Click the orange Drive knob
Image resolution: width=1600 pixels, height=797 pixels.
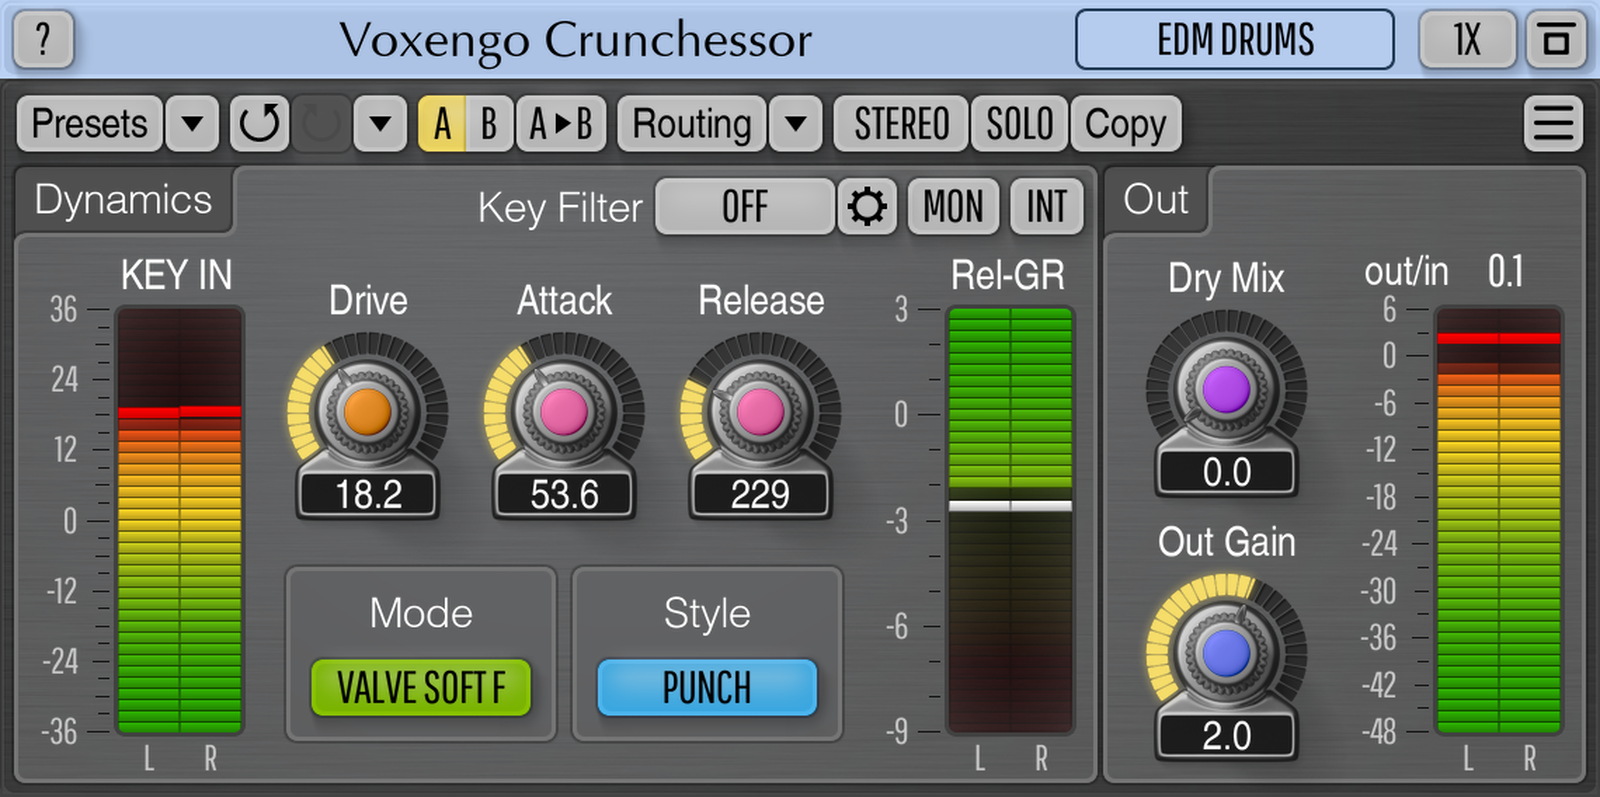tap(367, 412)
